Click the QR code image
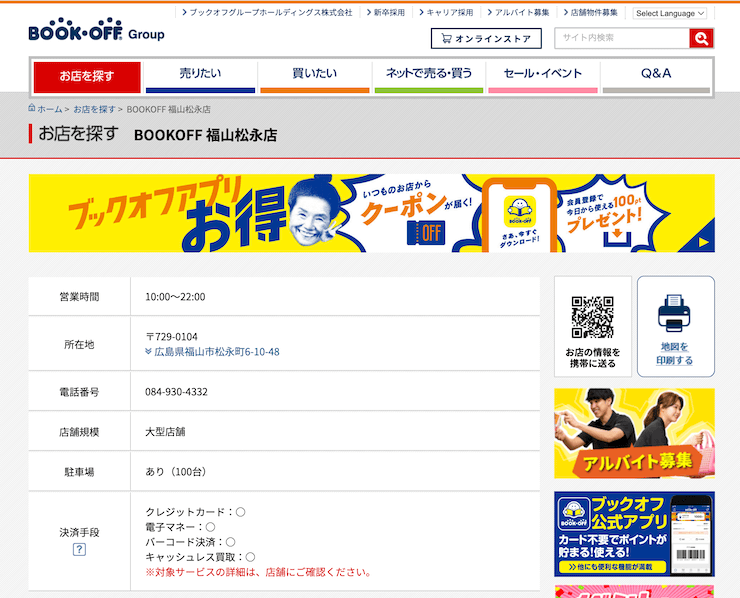Screen dimensions: 740x598 pyautogui.click(x=592, y=317)
